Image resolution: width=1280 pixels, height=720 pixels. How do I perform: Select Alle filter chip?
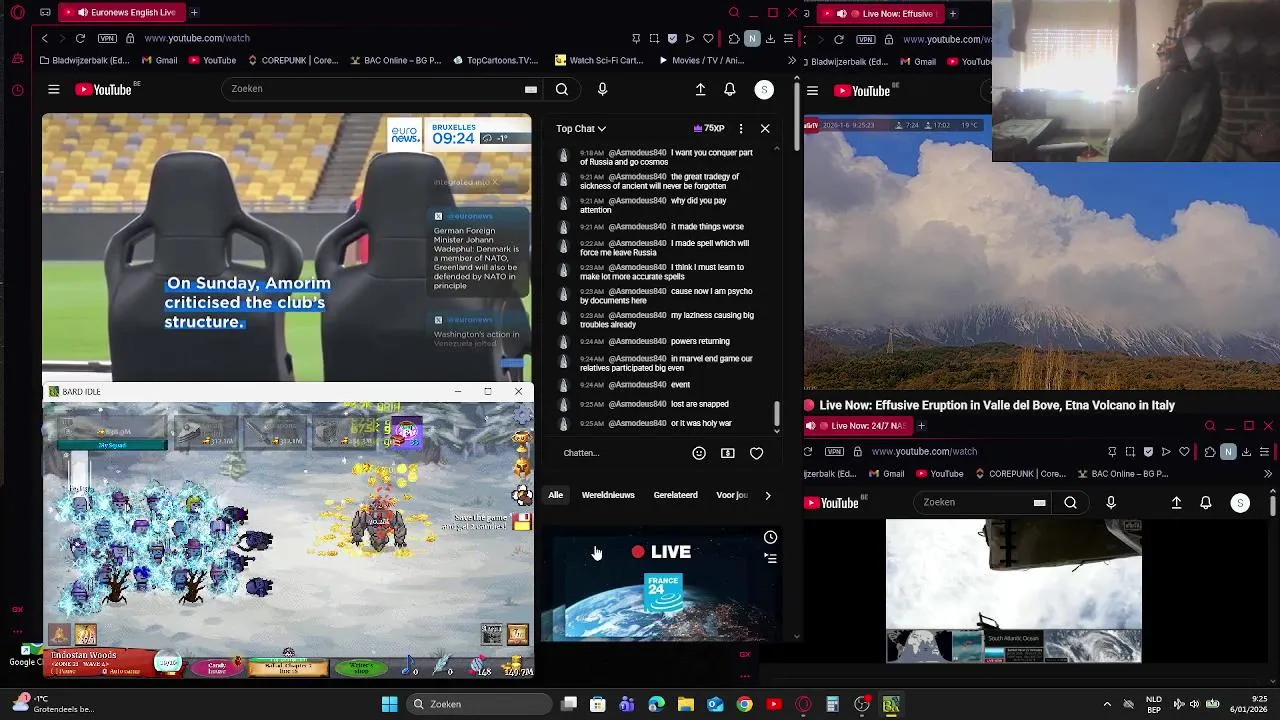pos(556,495)
